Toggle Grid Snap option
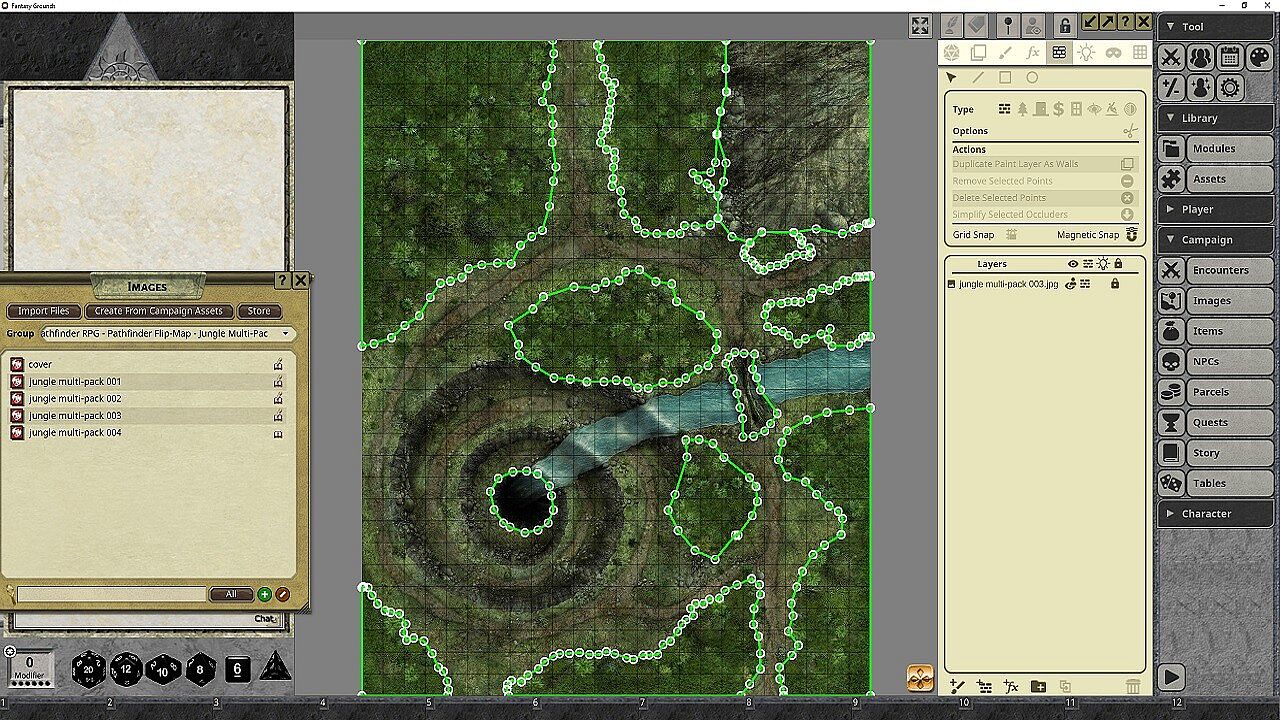Image resolution: width=1280 pixels, height=720 pixels. pos(1011,235)
